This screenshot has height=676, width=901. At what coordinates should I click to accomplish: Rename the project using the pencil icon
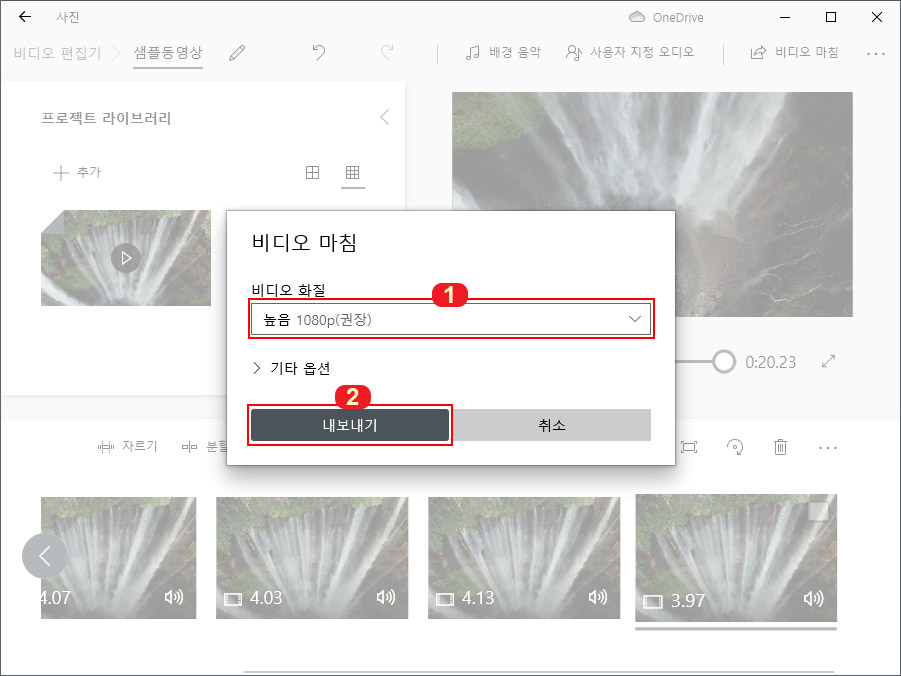click(236, 52)
